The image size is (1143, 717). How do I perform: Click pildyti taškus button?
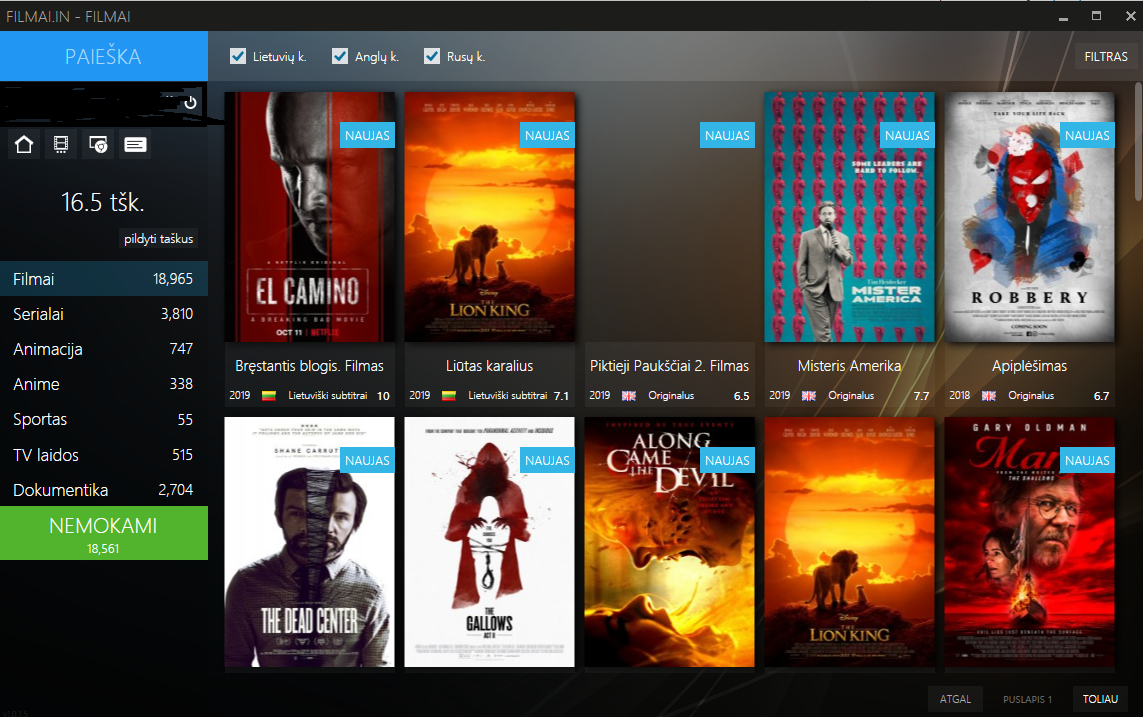(158, 238)
